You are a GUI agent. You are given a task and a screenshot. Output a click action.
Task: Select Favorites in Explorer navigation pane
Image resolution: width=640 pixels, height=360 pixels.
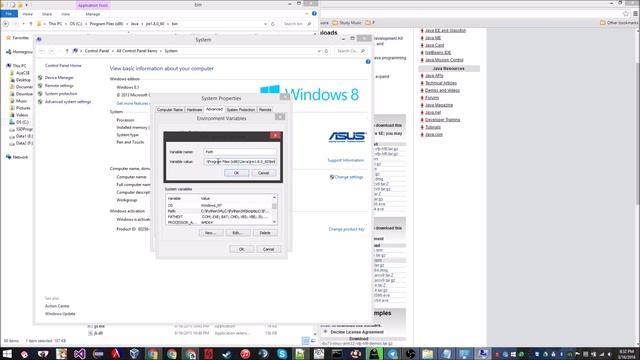20,38
